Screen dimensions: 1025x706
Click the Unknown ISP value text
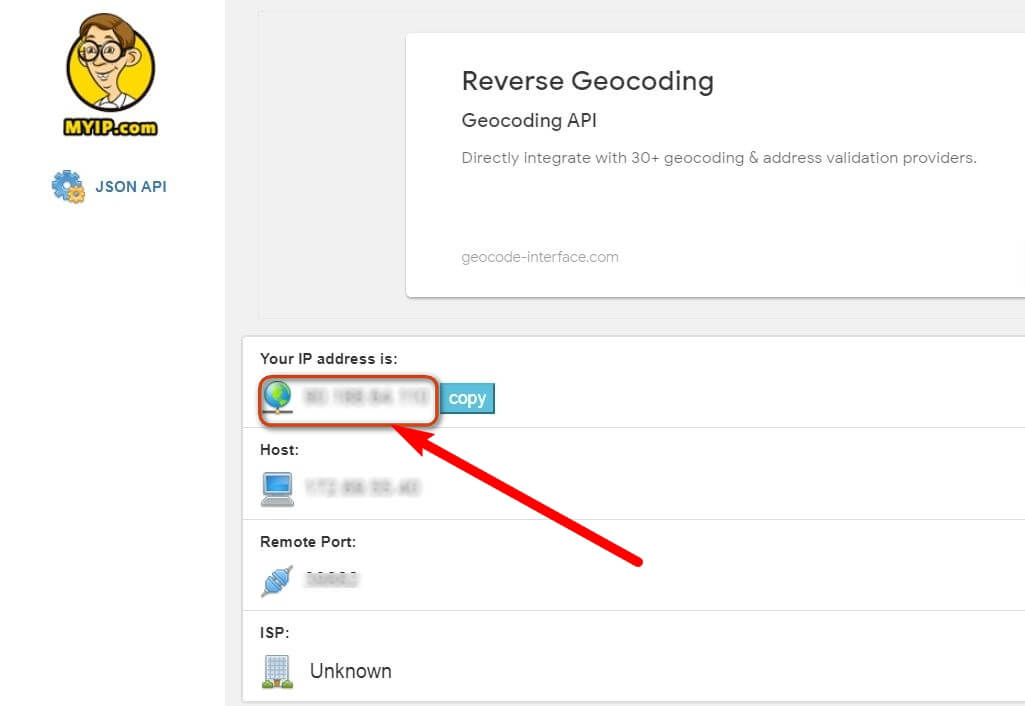(x=350, y=671)
